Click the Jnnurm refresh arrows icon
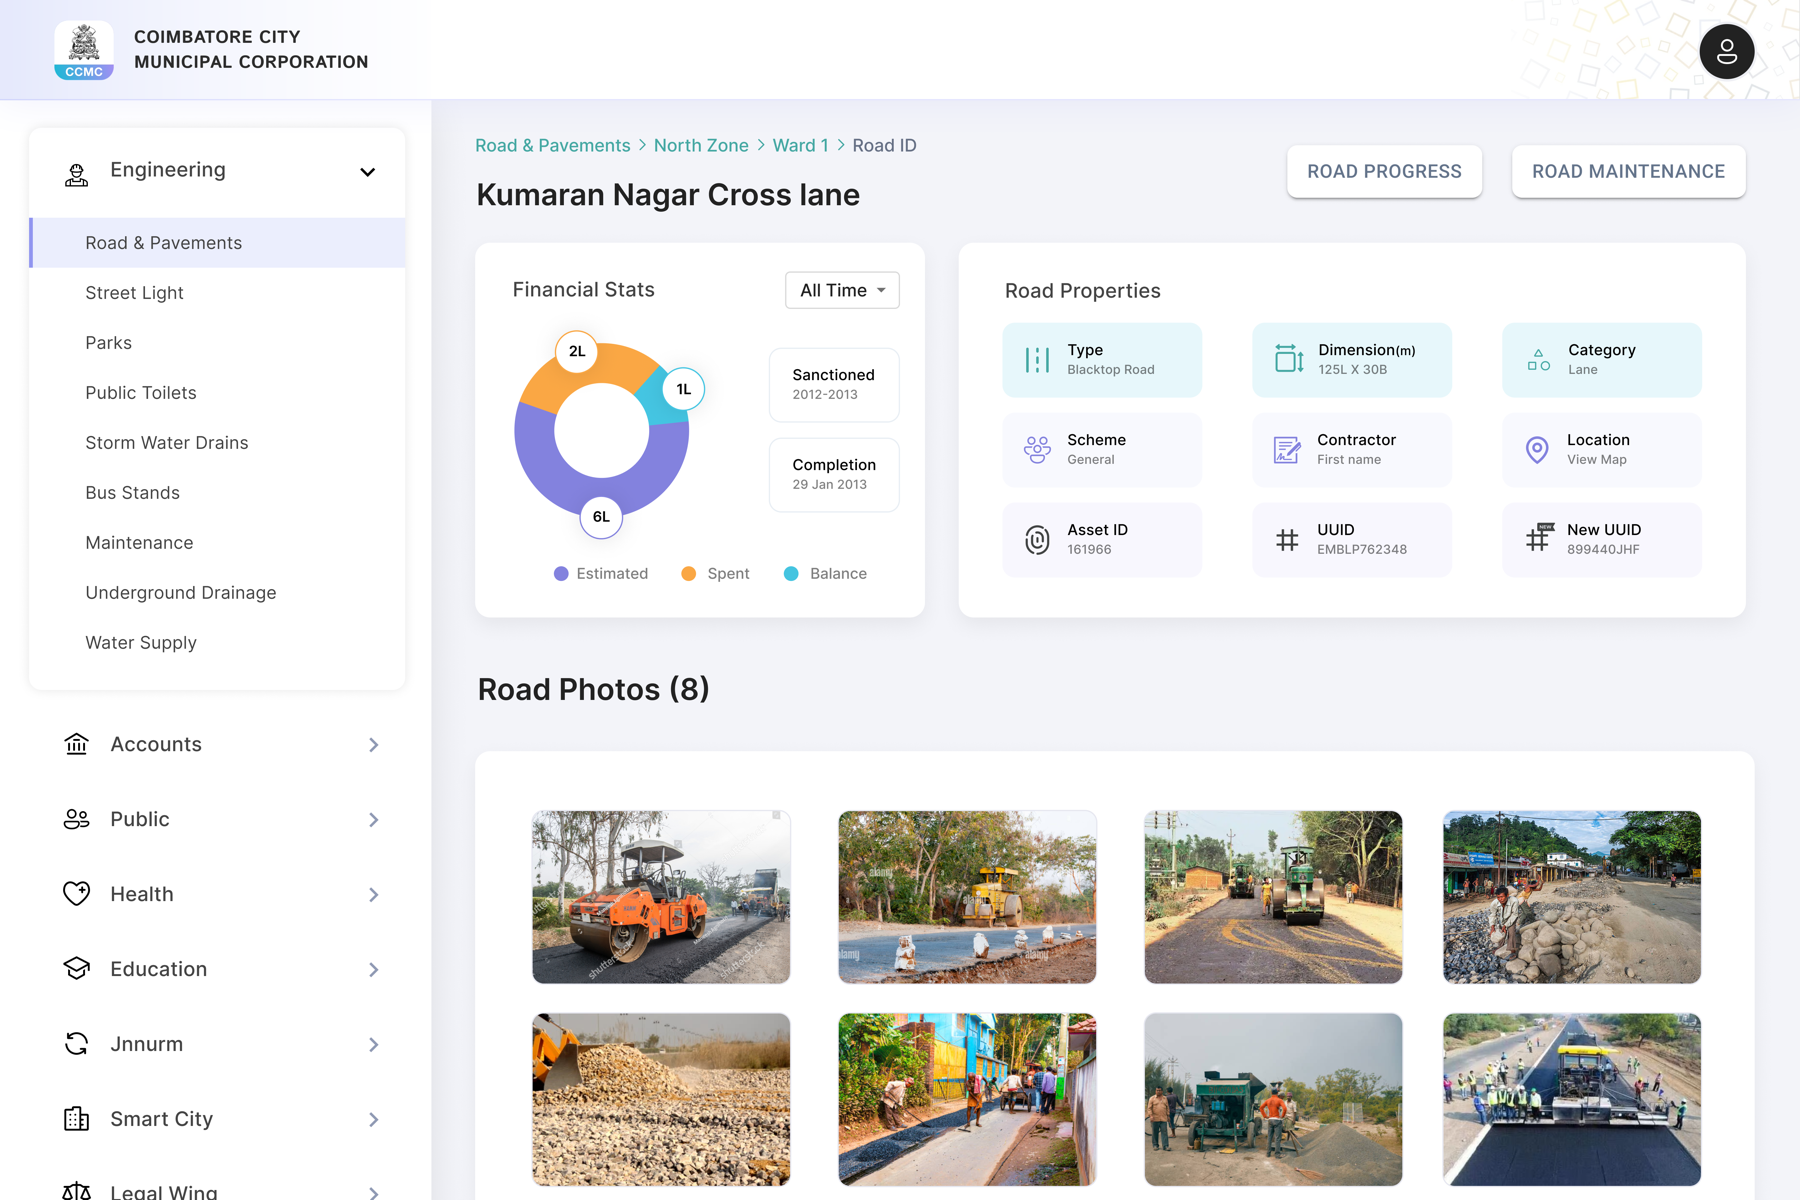 point(76,1044)
